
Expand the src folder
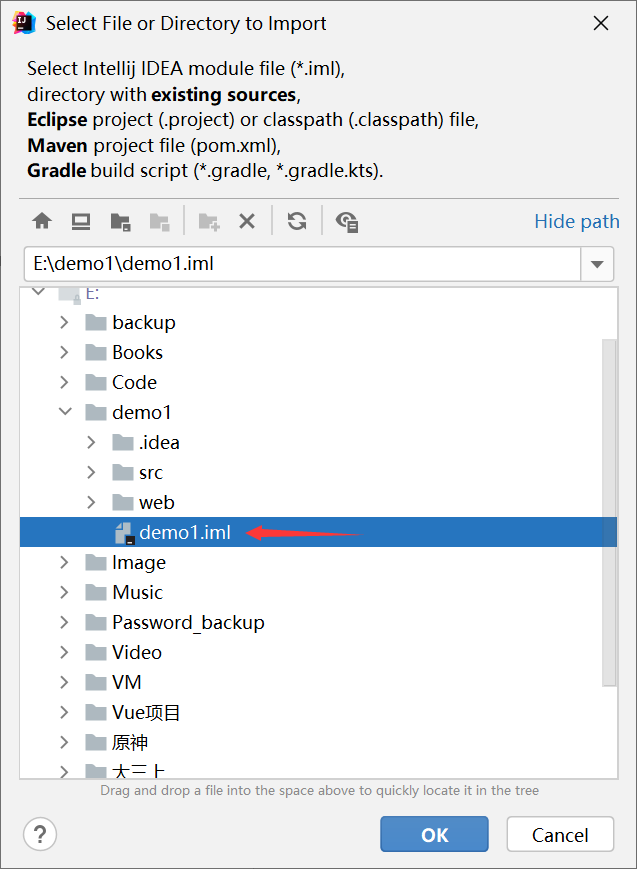[91, 472]
